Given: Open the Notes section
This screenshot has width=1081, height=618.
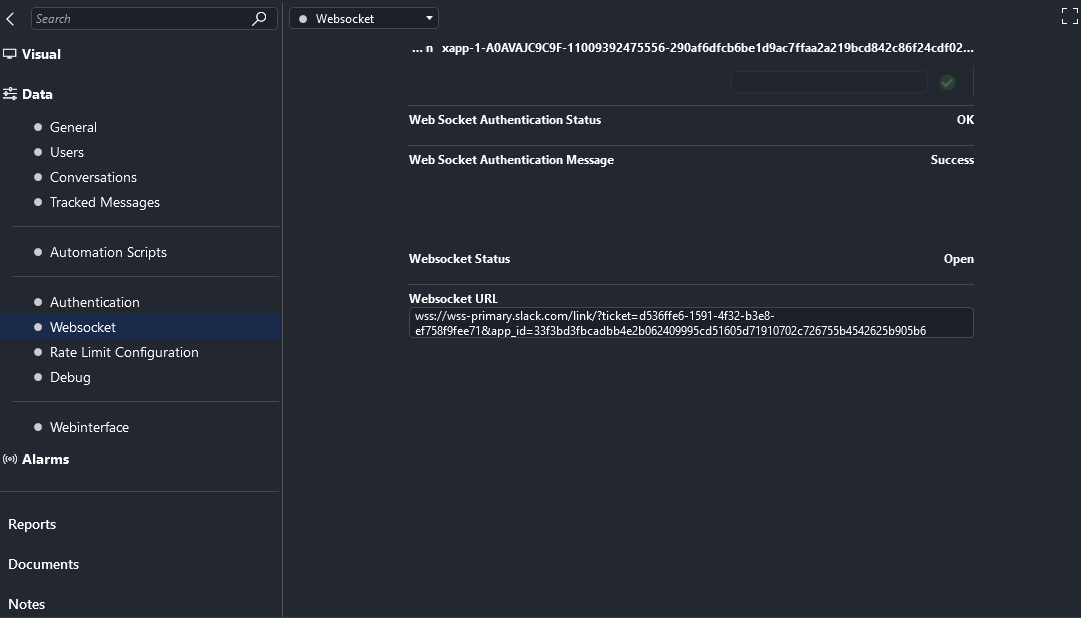Looking at the screenshot, I should coord(26,604).
